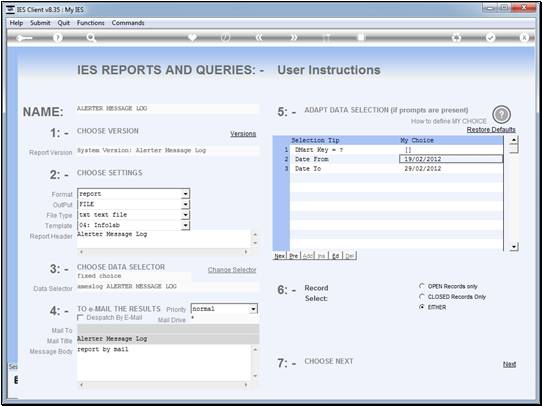
Task: Click the heart favorites icon in toolbar
Action: (x=192, y=37)
